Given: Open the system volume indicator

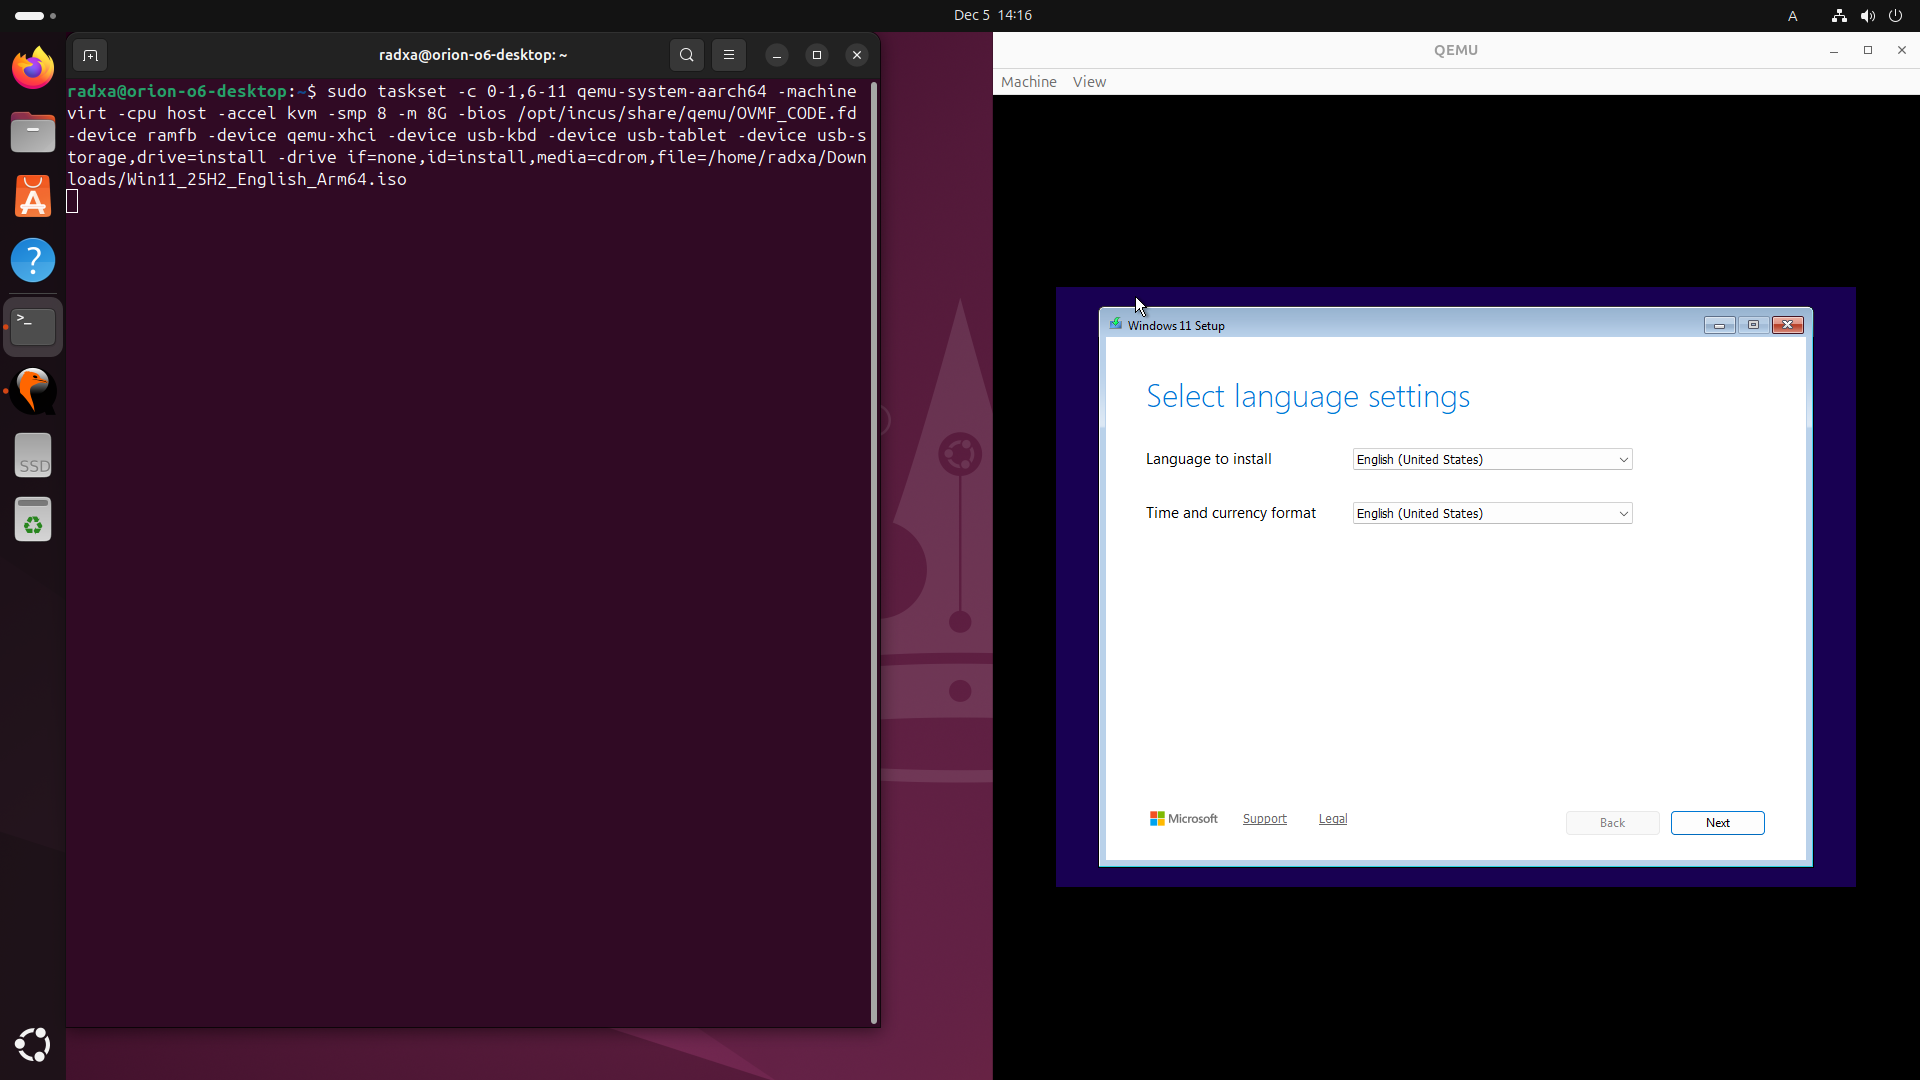Looking at the screenshot, I should (1867, 15).
